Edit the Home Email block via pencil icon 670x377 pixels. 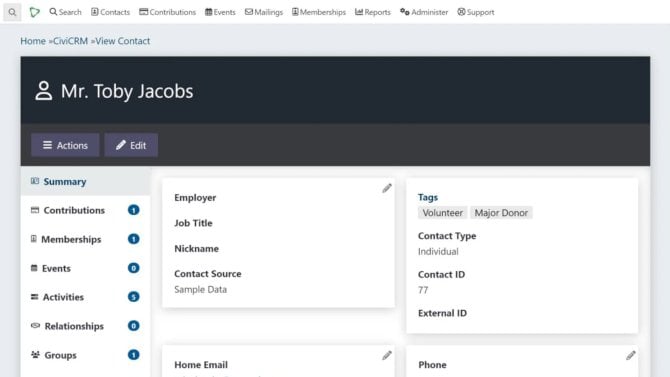coord(387,355)
